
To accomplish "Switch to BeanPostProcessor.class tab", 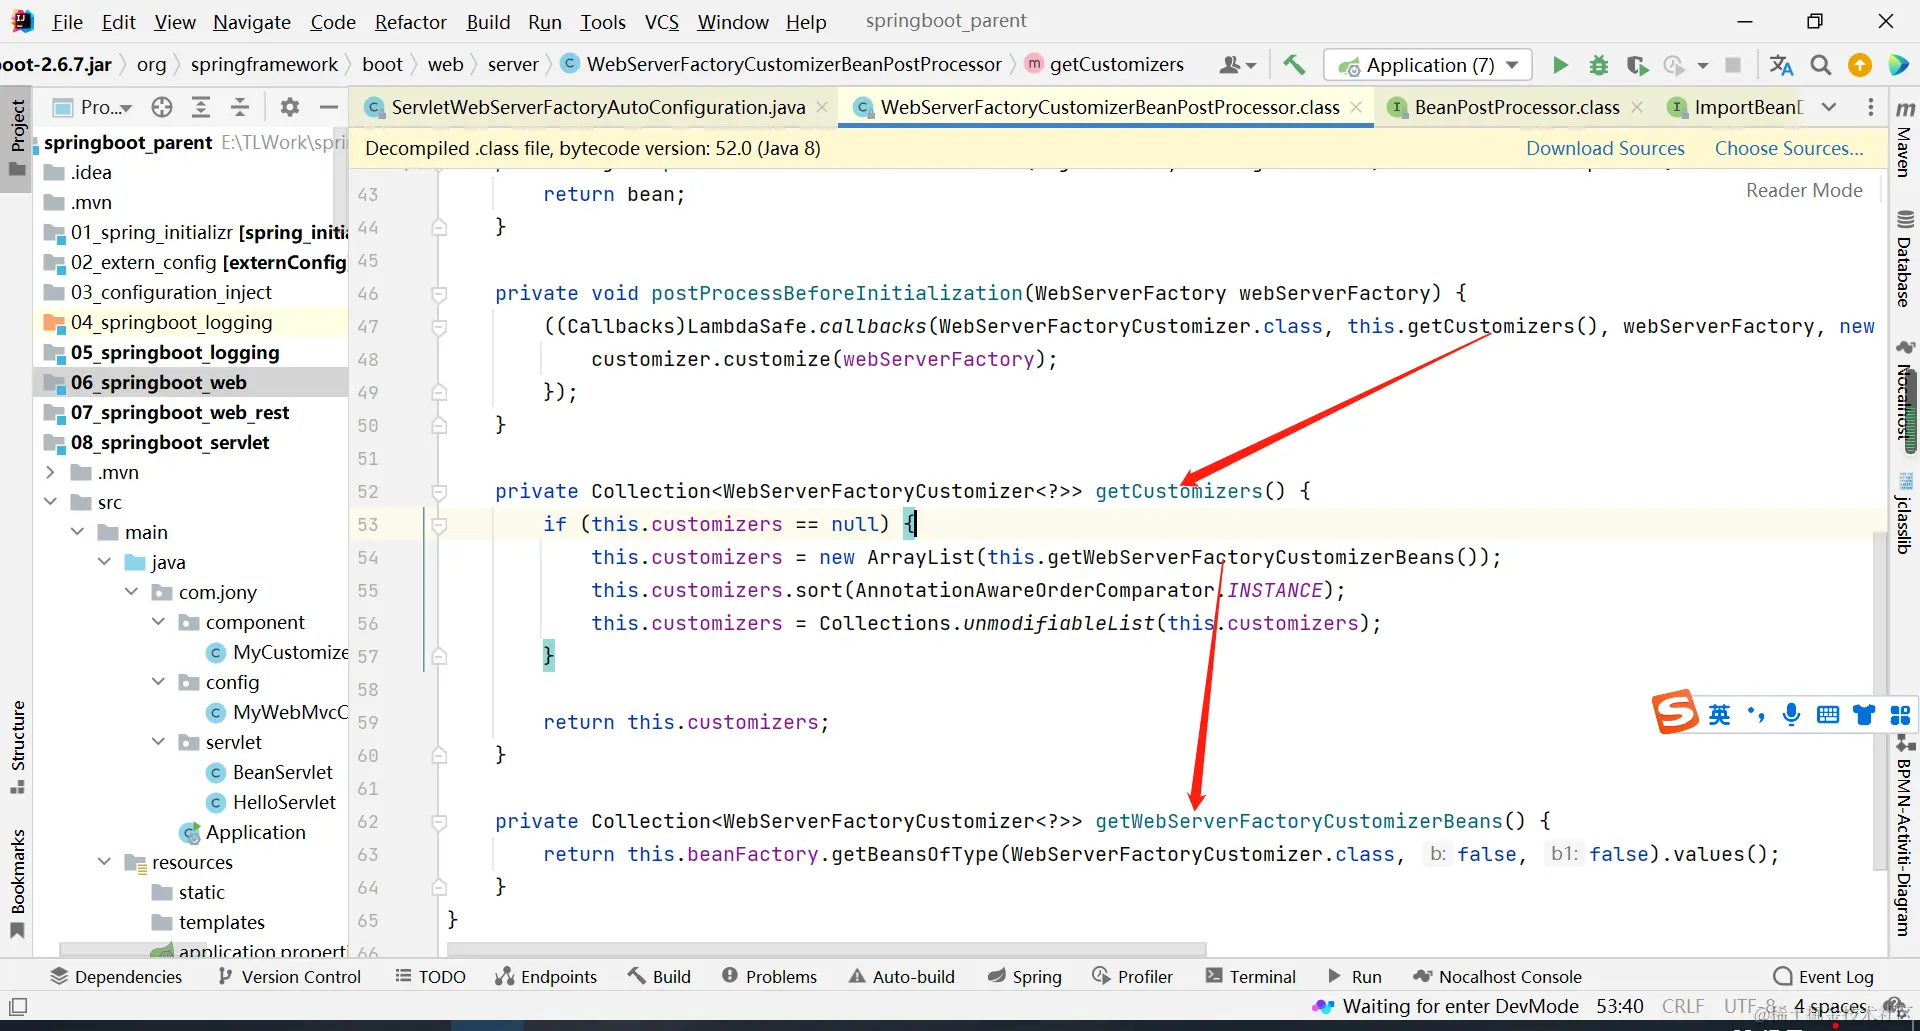I will click(x=1516, y=107).
